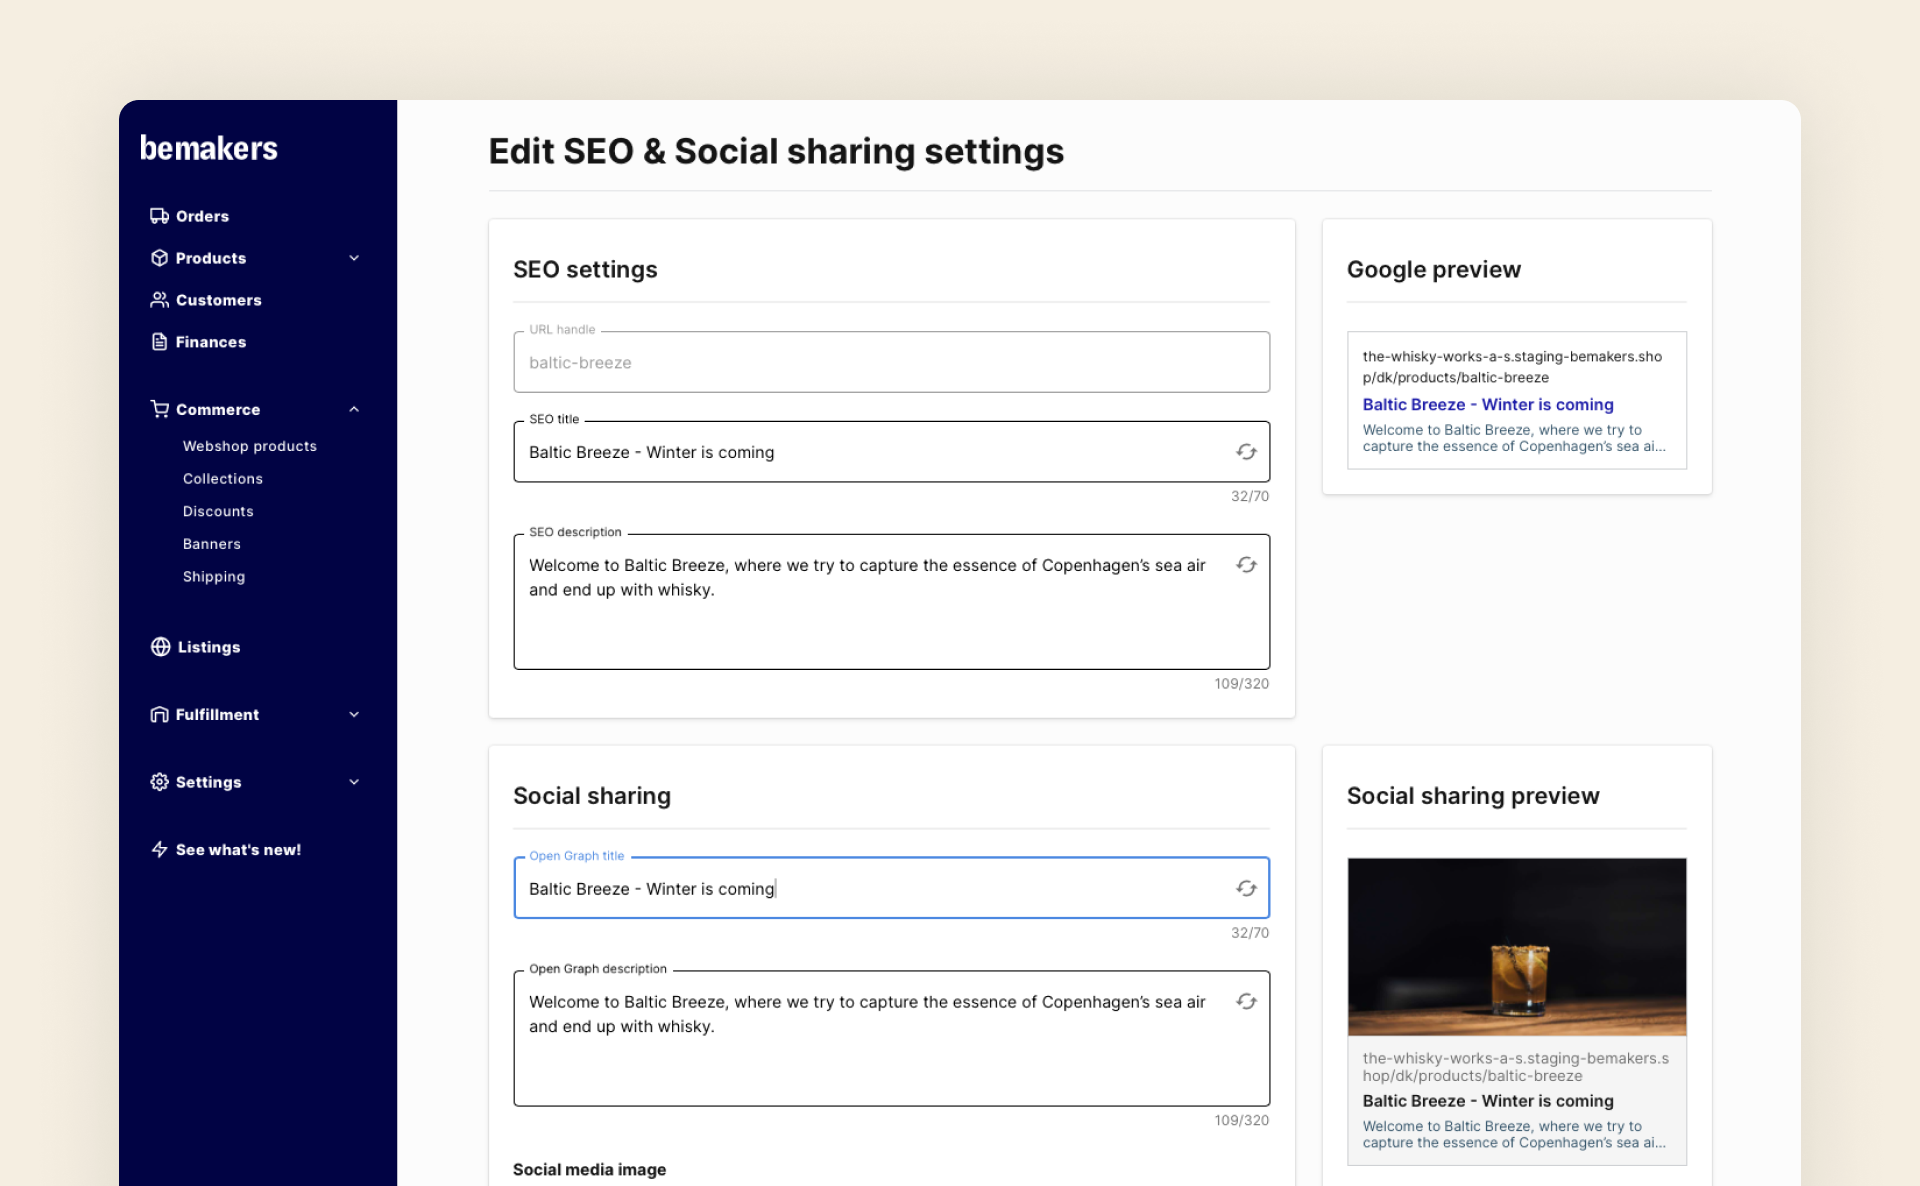The height and width of the screenshot is (1186, 1920).
Task: Open Listings in the sidebar
Action: 208,647
